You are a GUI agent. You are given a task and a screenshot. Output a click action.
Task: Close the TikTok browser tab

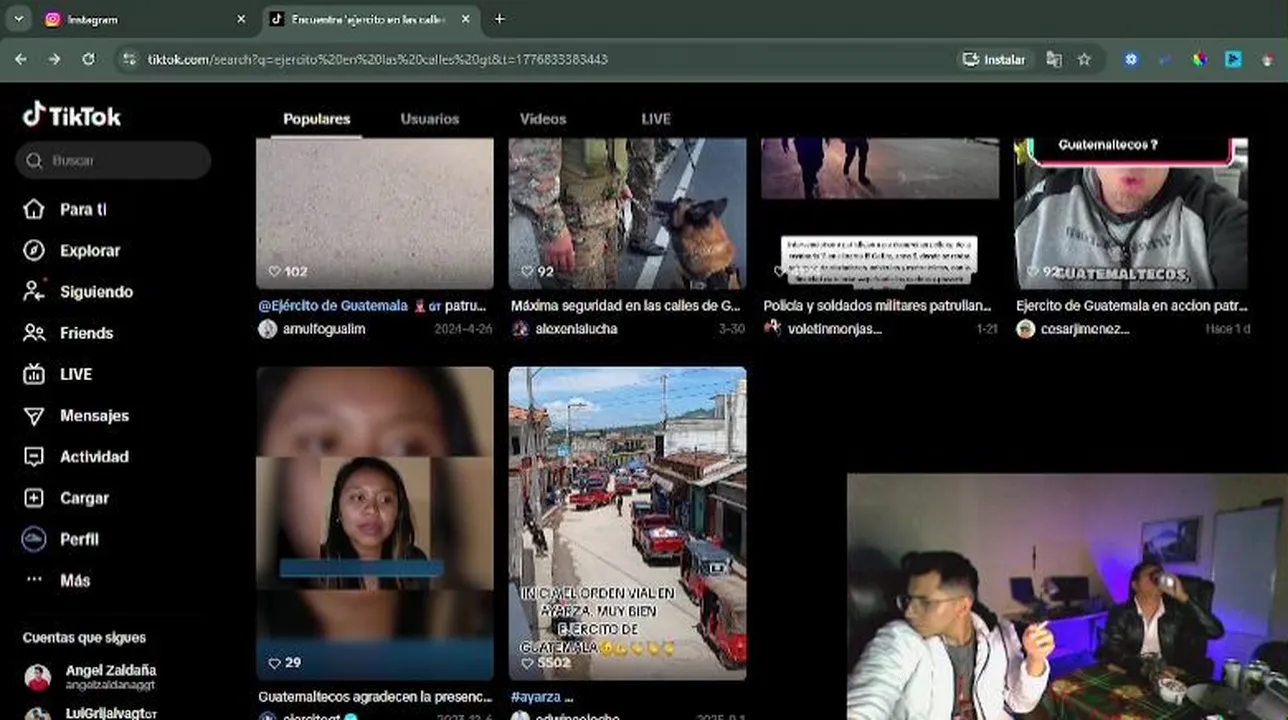pos(465,19)
